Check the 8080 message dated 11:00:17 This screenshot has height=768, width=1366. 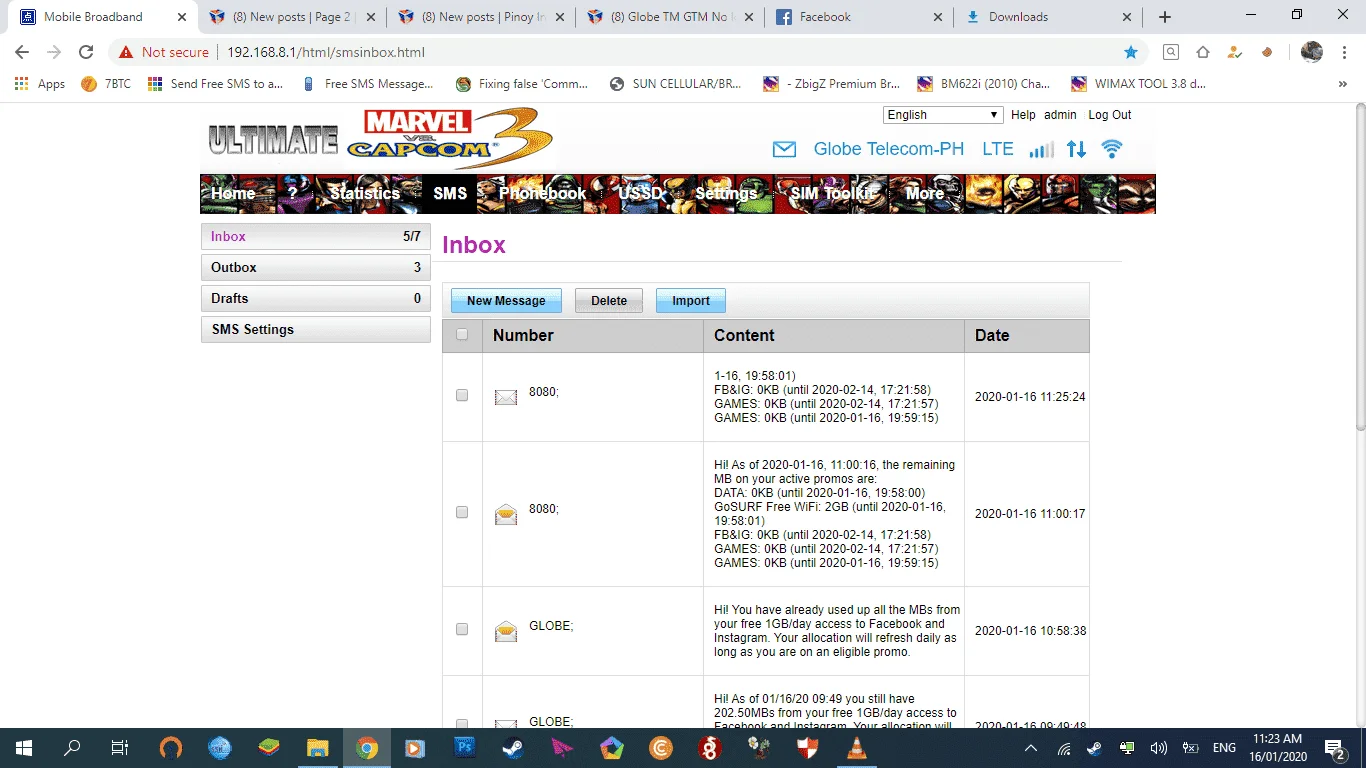pos(462,512)
